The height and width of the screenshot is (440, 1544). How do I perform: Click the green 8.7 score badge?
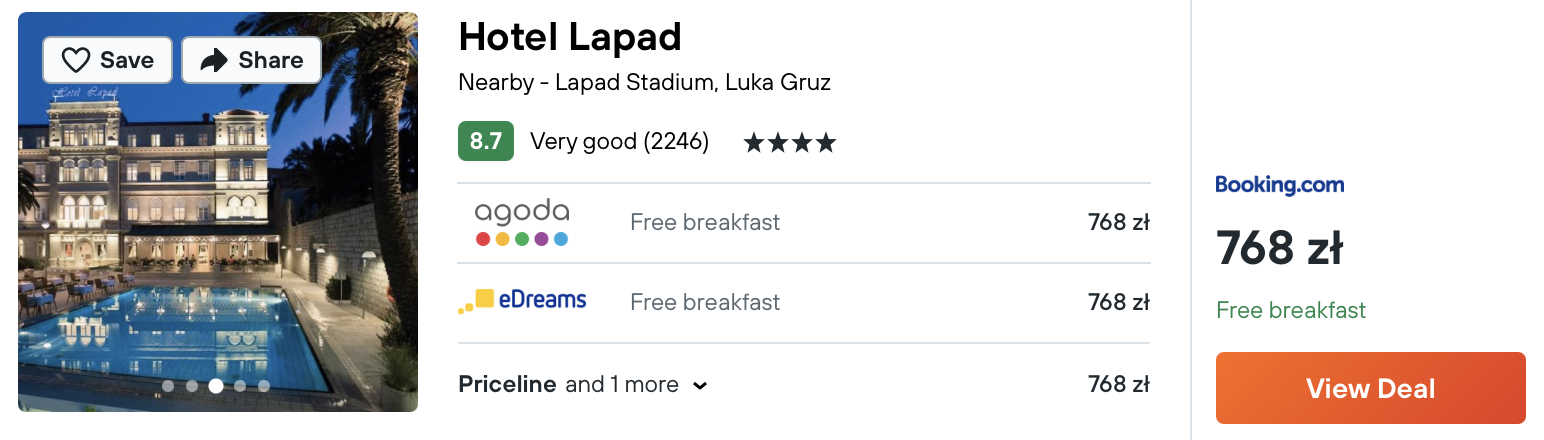tap(486, 142)
